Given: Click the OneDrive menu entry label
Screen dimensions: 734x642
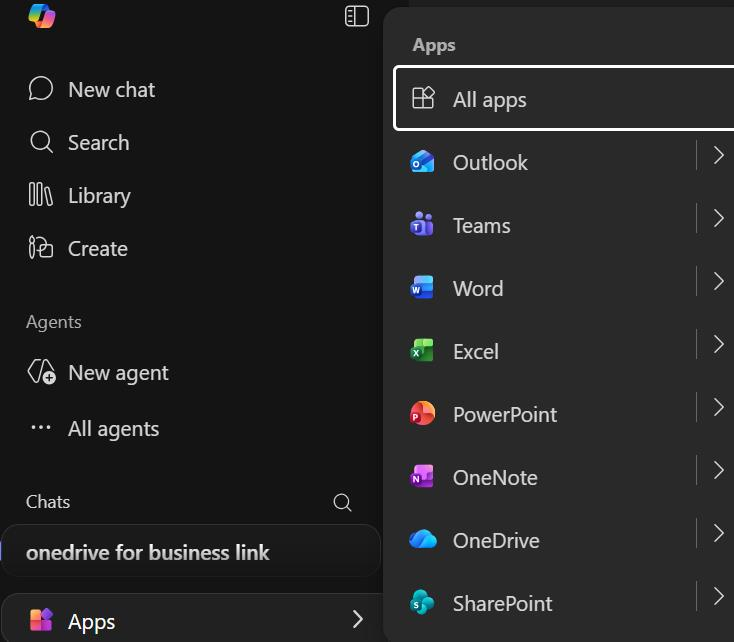Looking at the screenshot, I should (x=496, y=540).
